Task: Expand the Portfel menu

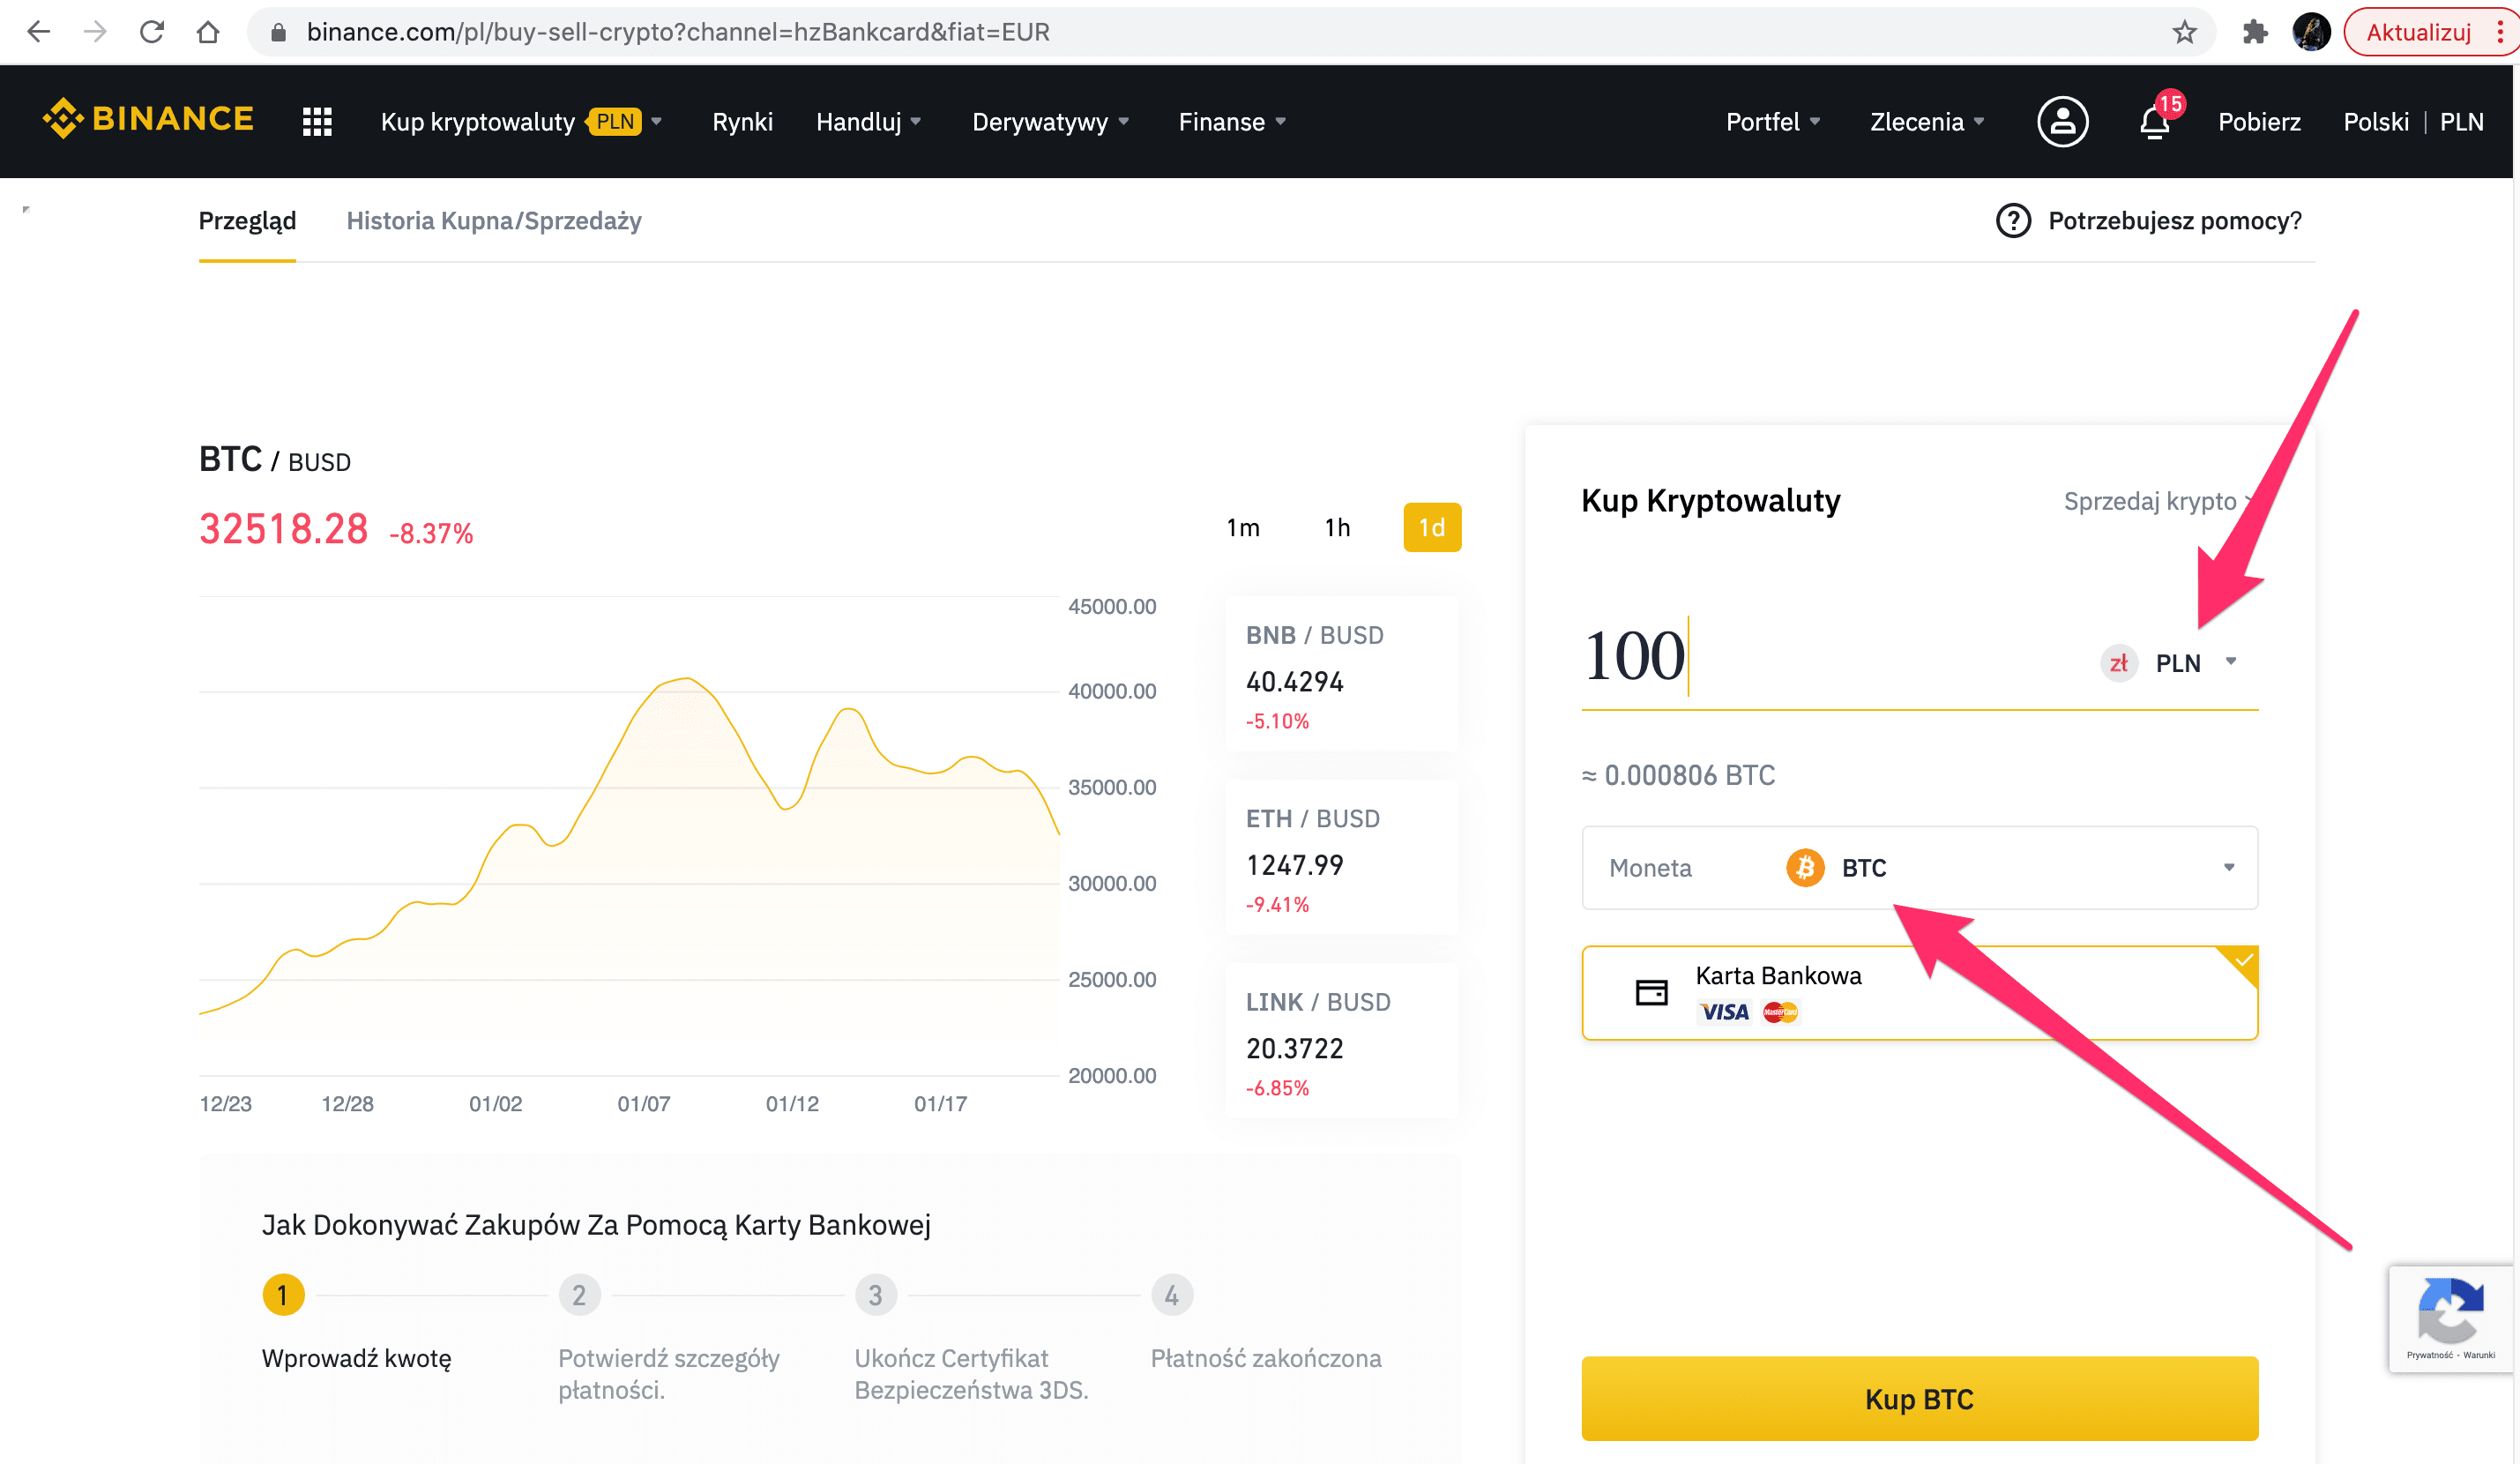Action: coord(1772,121)
